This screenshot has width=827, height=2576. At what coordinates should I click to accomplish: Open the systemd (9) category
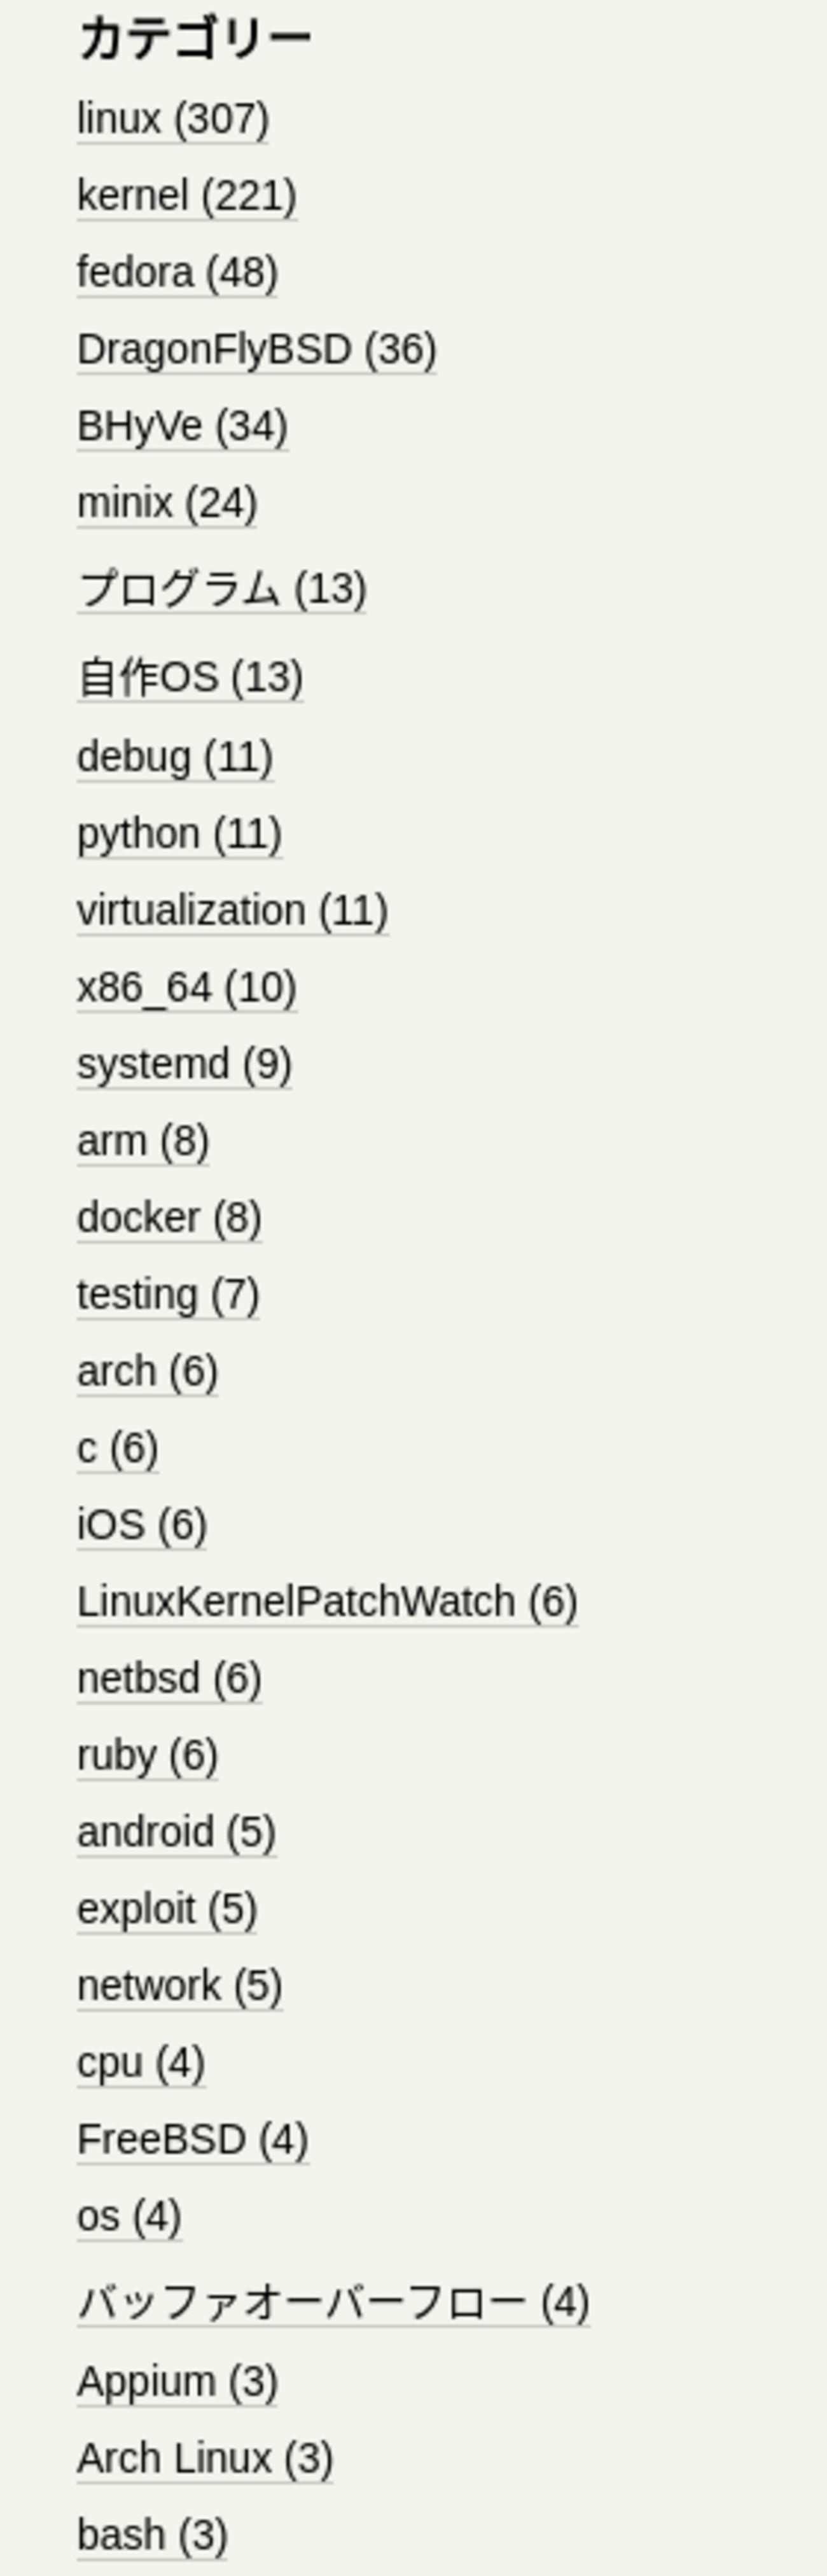[184, 1064]
